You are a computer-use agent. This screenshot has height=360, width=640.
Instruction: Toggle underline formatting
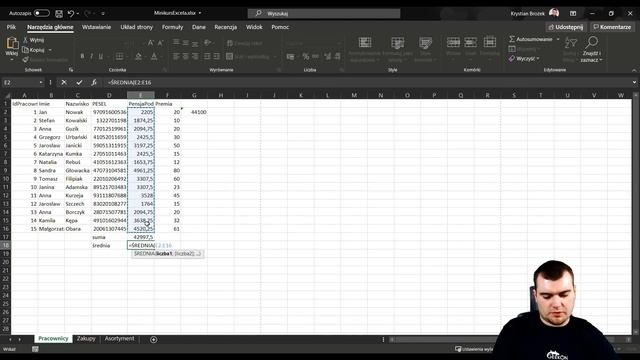point(100,56)
